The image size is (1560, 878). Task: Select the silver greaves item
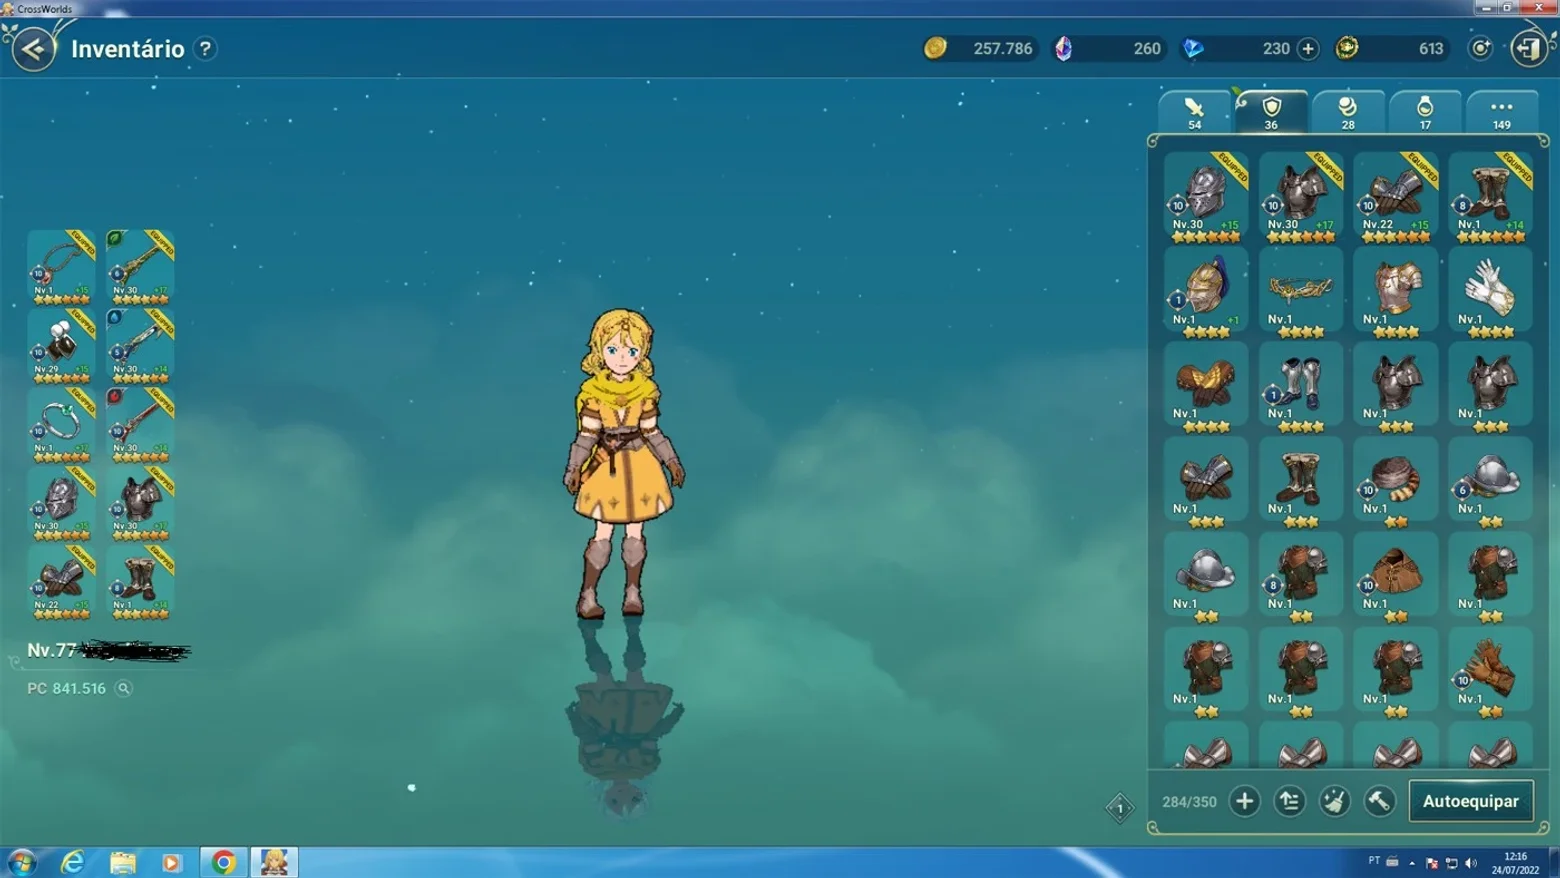[1301, 388]
